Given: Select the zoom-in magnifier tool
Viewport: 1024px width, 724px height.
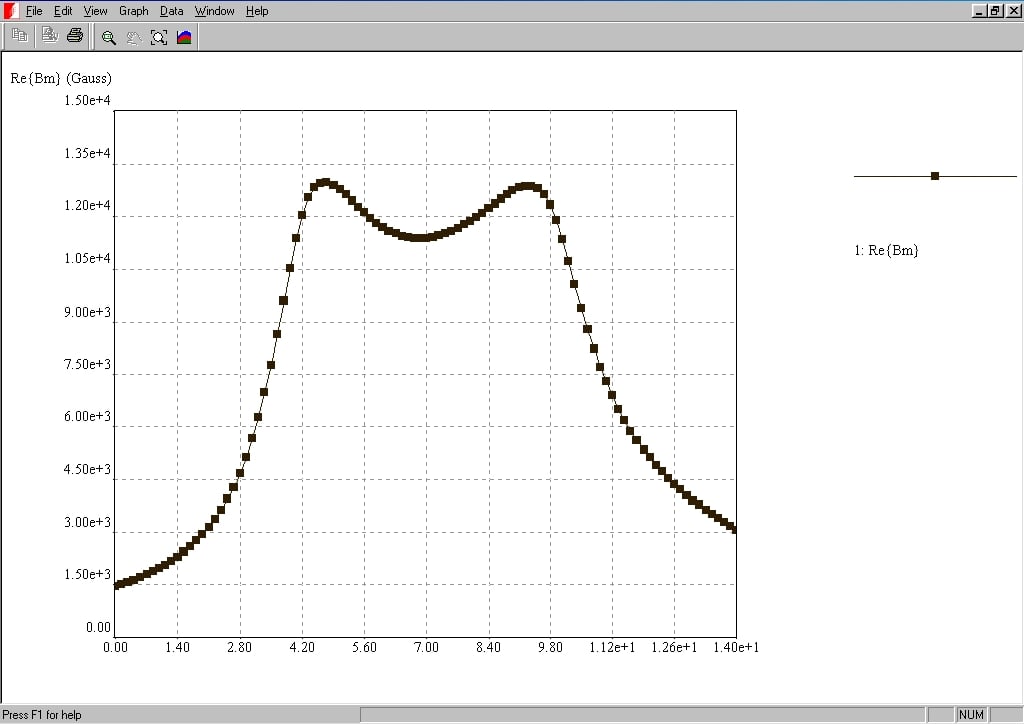Looking at the screenshot, I should click(109, 38).
